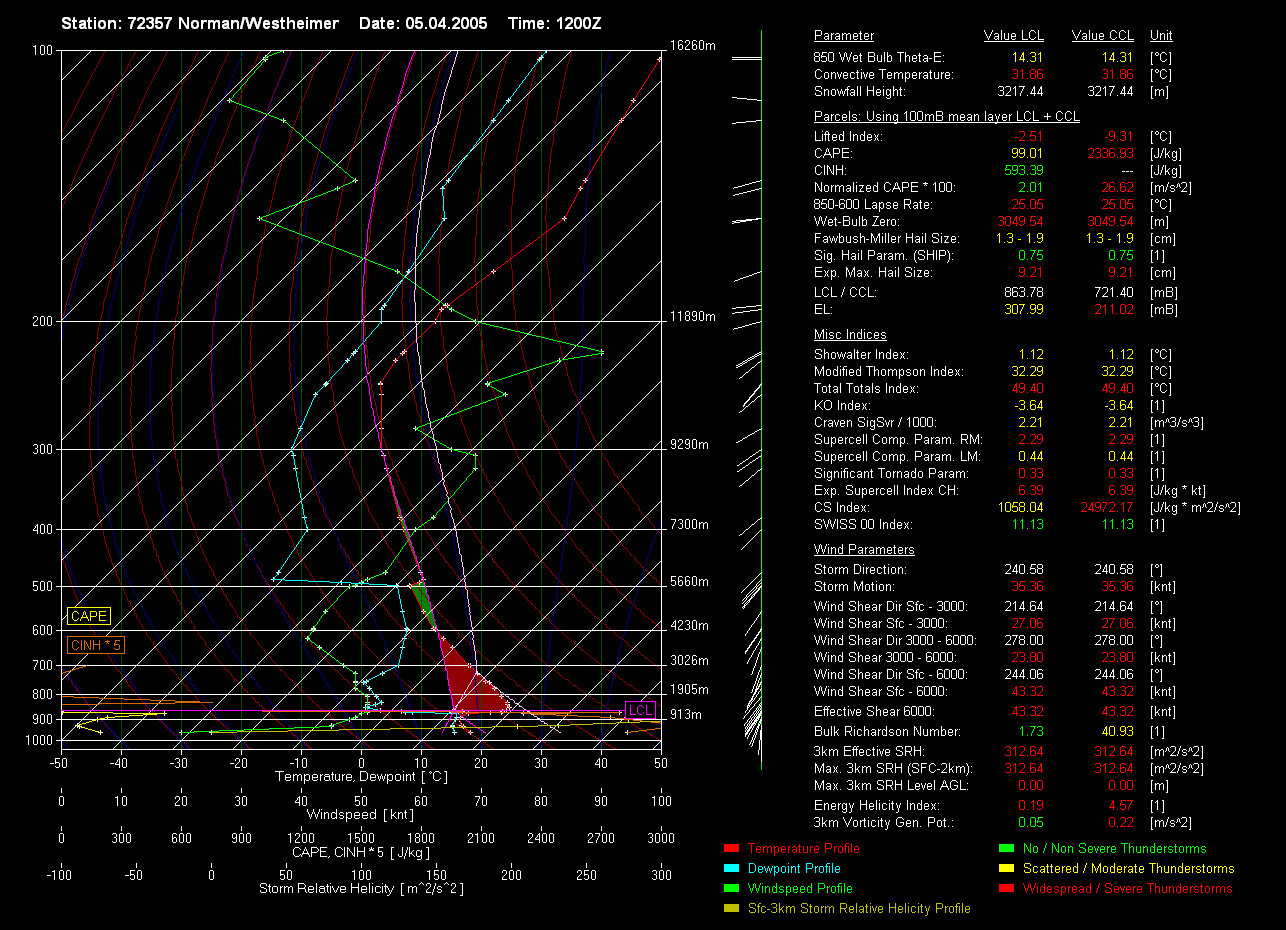Viewport: 1286px width, 930px height.
Task: Click the green No / Non Severe Thunderstorms swatch
Action: [1004, 849]
